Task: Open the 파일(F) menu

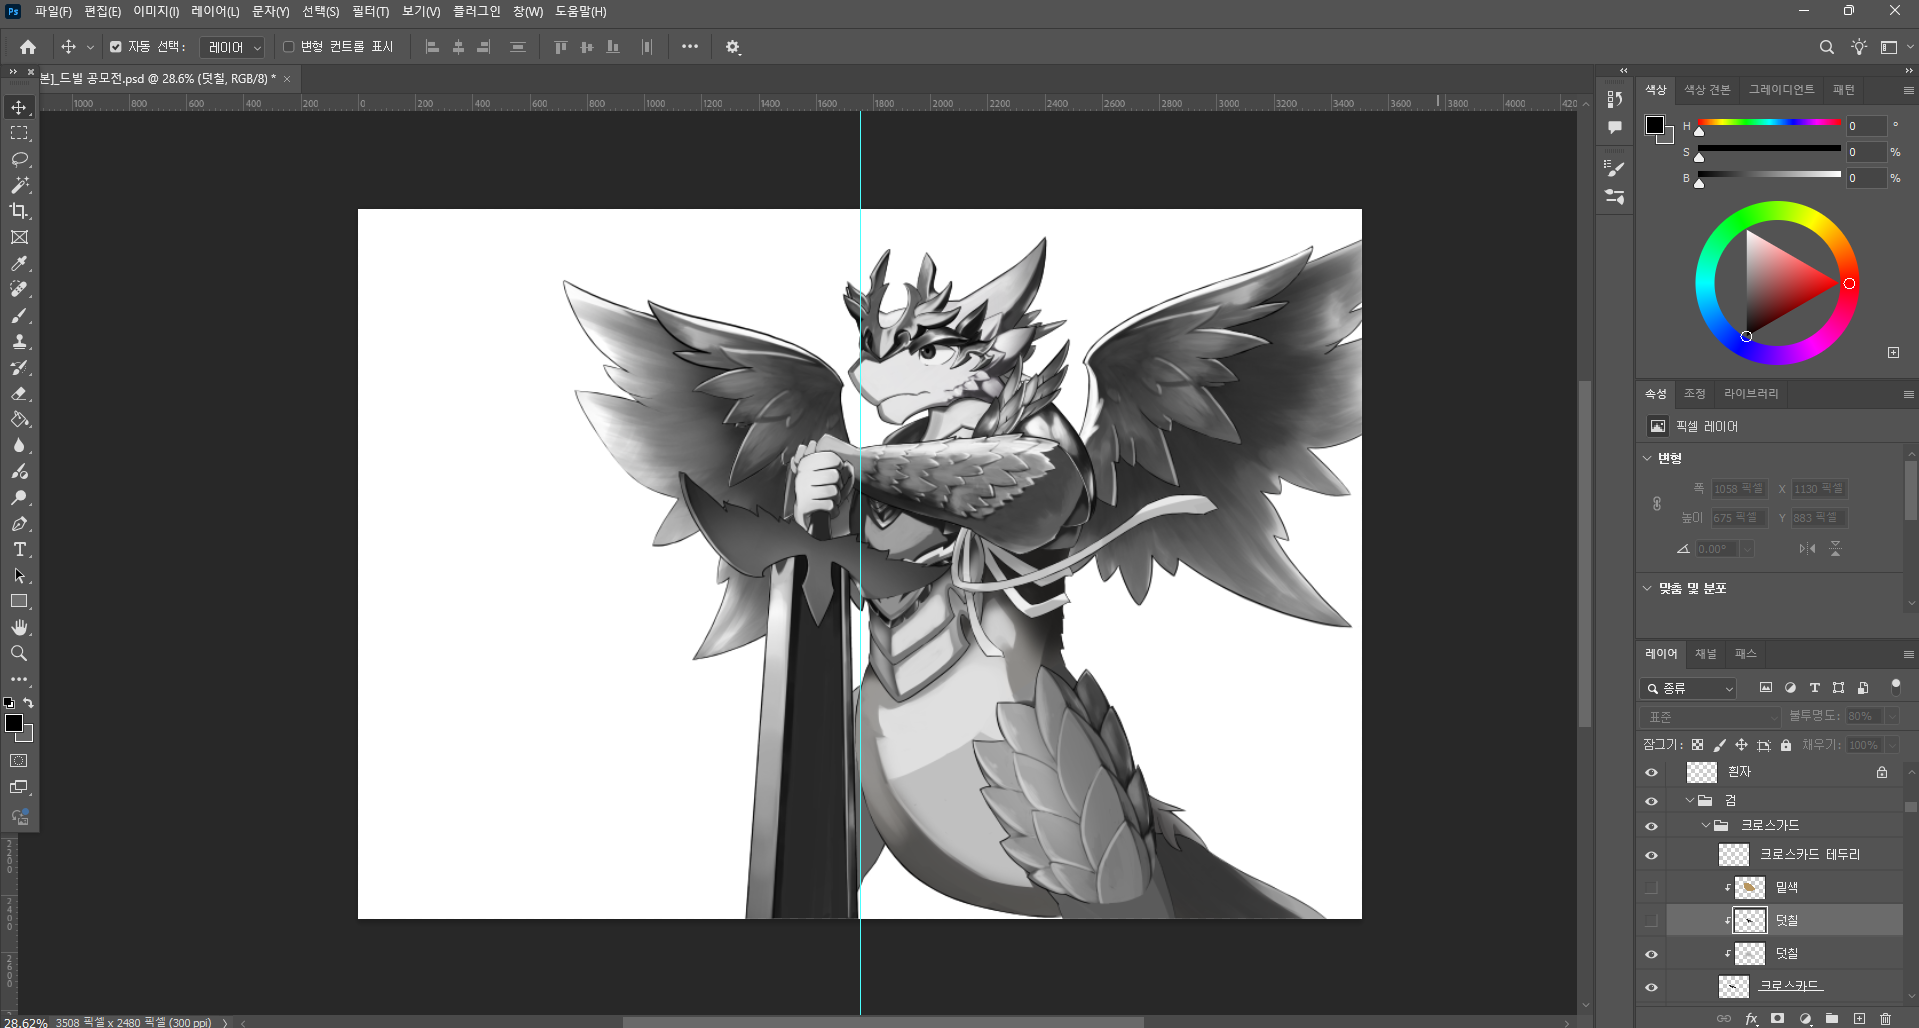Action: coord(53,11)
